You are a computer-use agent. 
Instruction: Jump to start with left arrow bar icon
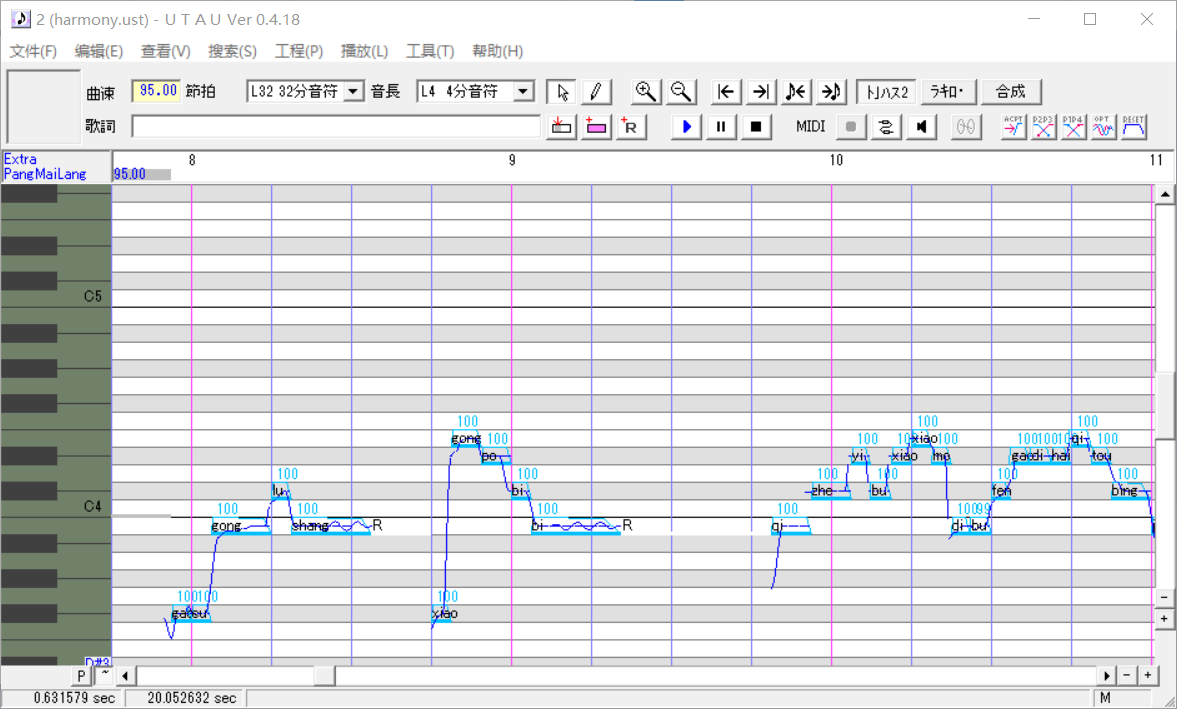click(726, 92)
